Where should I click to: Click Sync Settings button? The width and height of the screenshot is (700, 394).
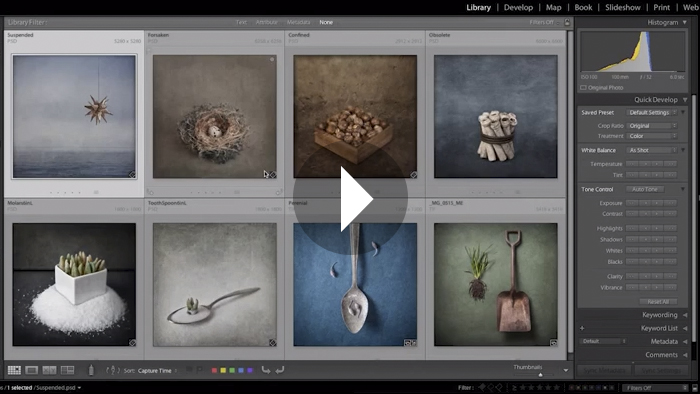point(661,370)
